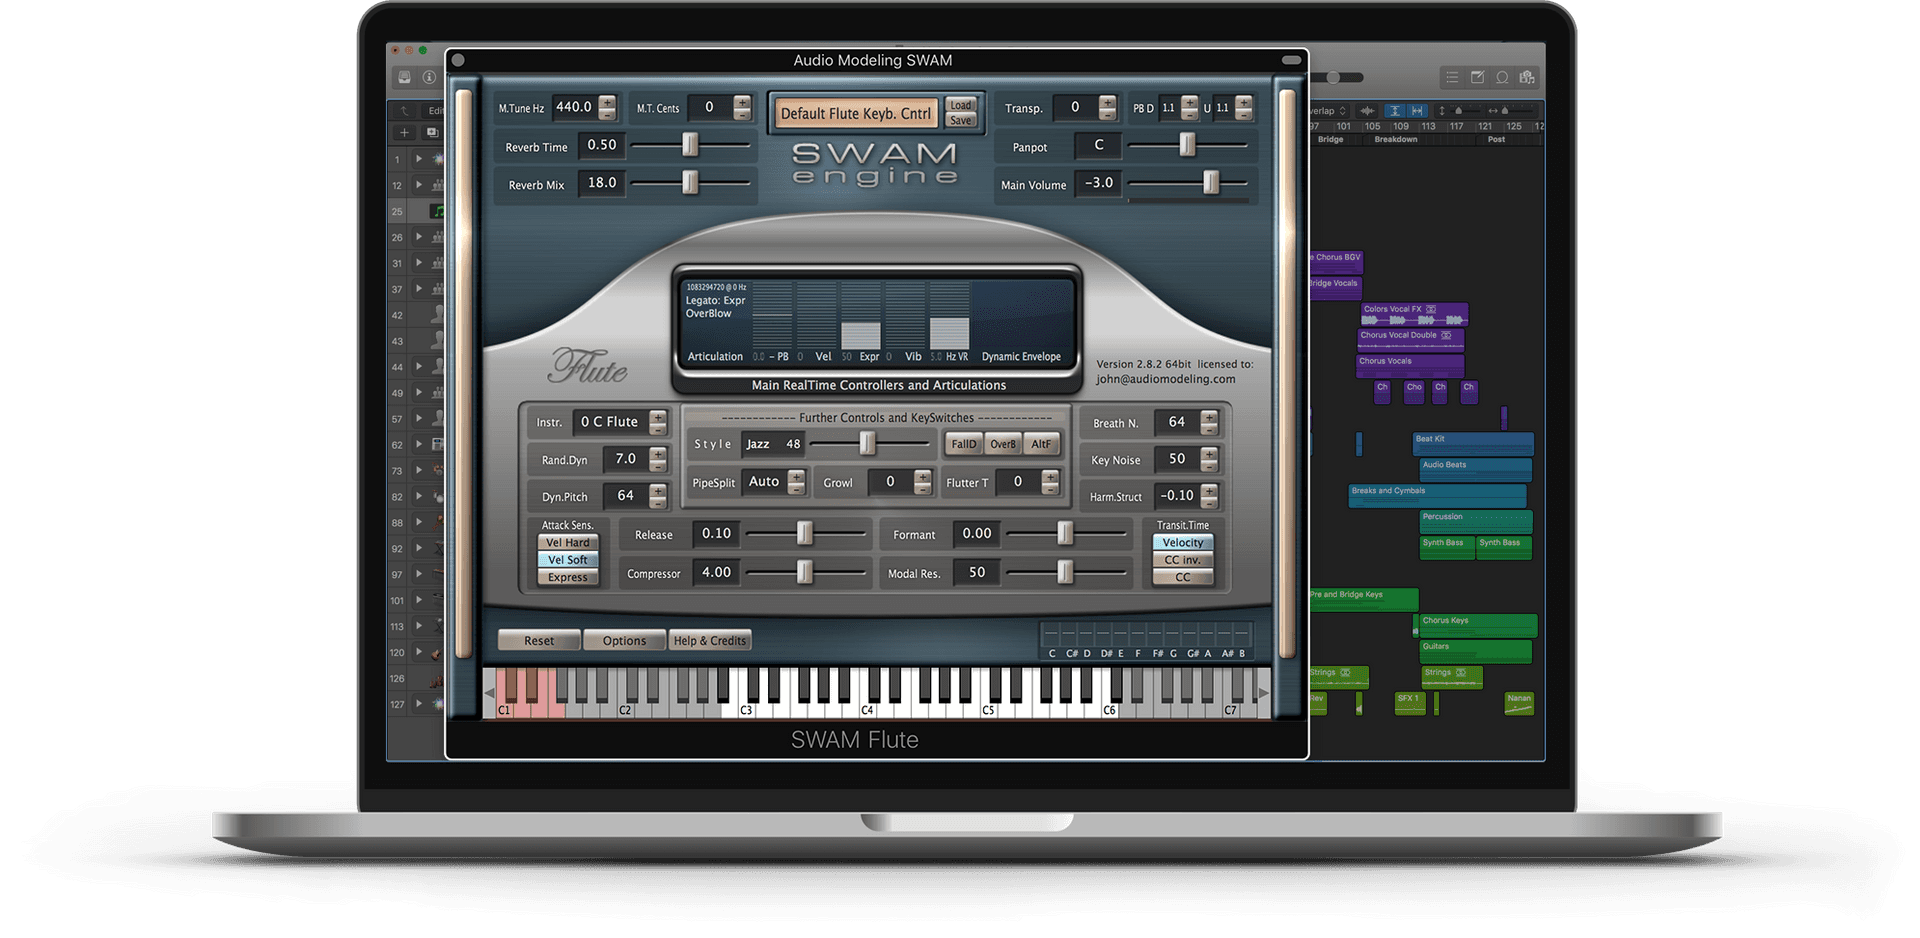Click the Default Flute Keyb. Cntrl preset name
Screen dimensions: 1920x938
pos(856,113)
